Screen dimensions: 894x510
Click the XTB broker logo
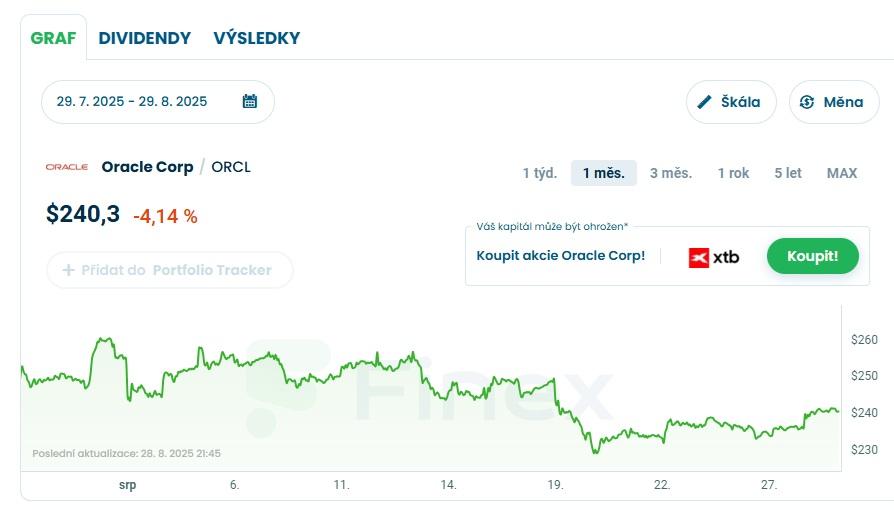coord(714,257)
